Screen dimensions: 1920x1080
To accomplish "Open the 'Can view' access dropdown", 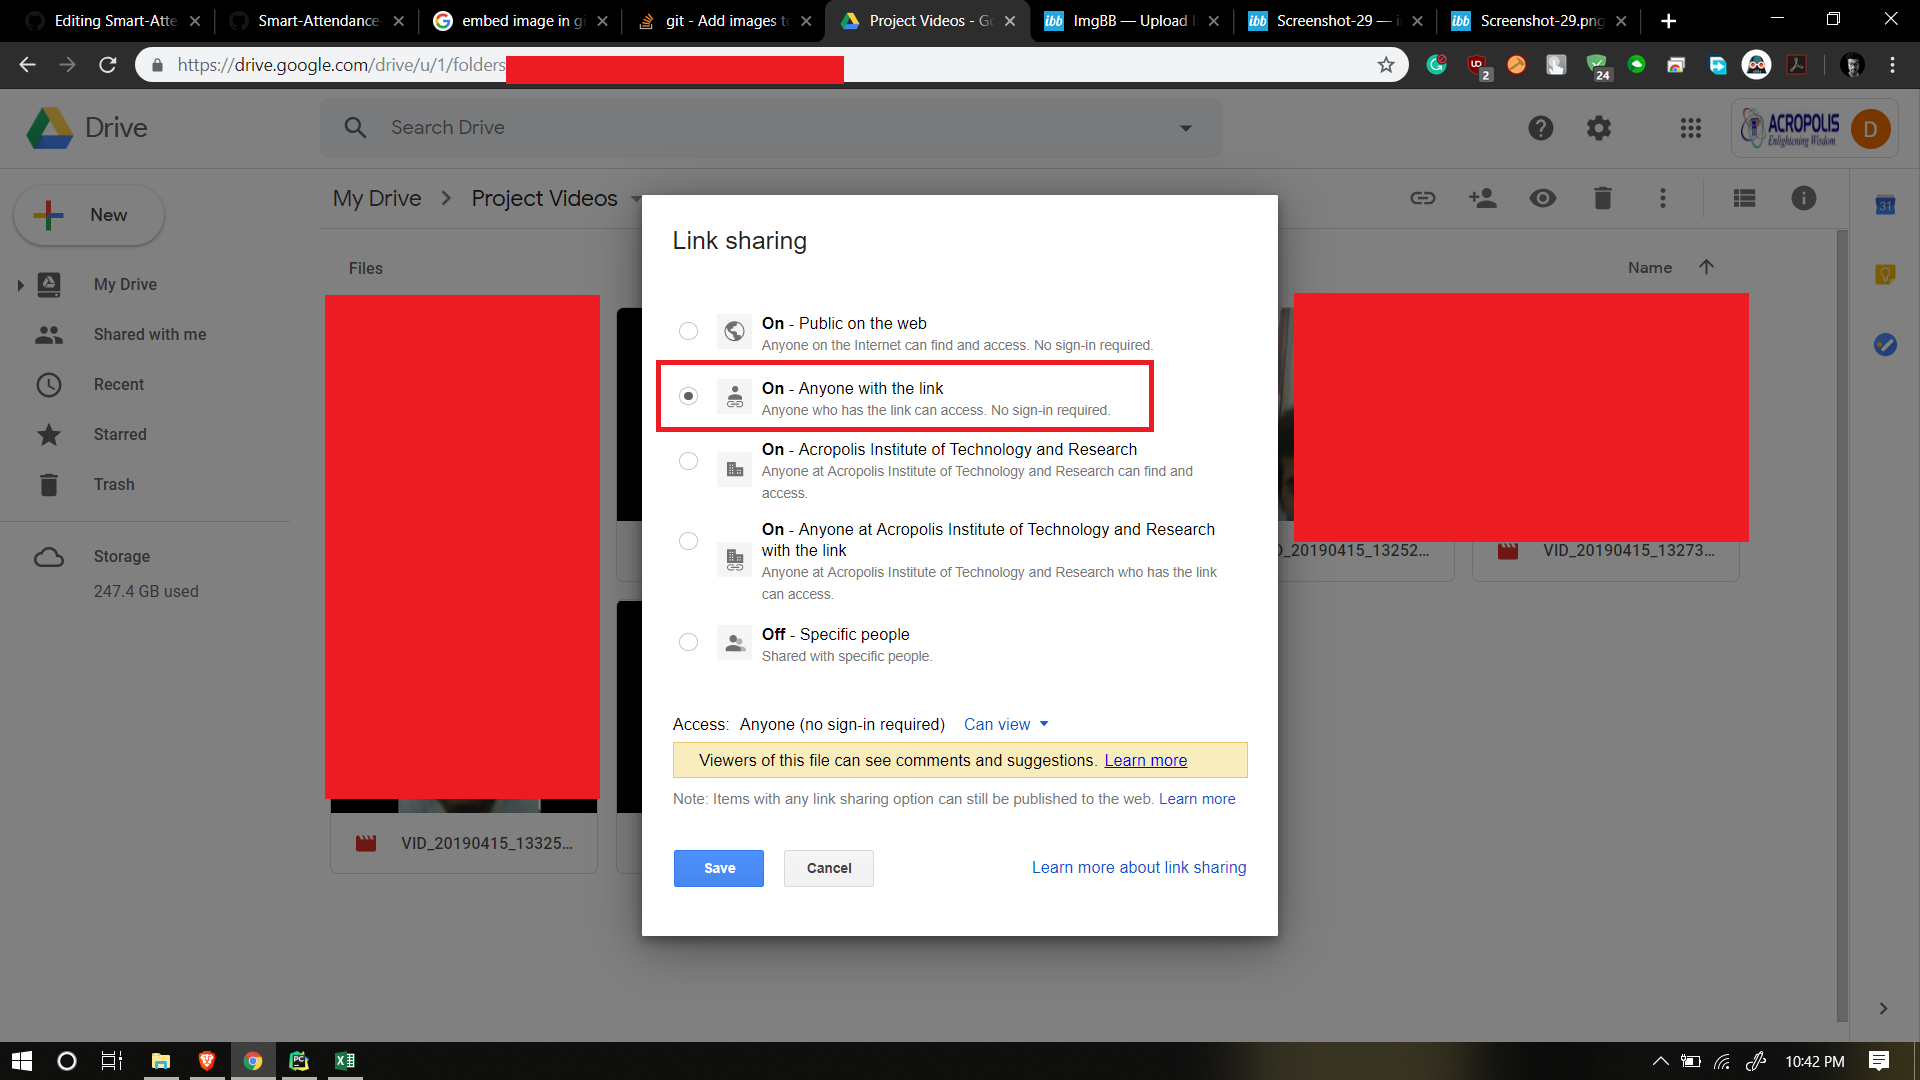I will tap(1005, 724).
